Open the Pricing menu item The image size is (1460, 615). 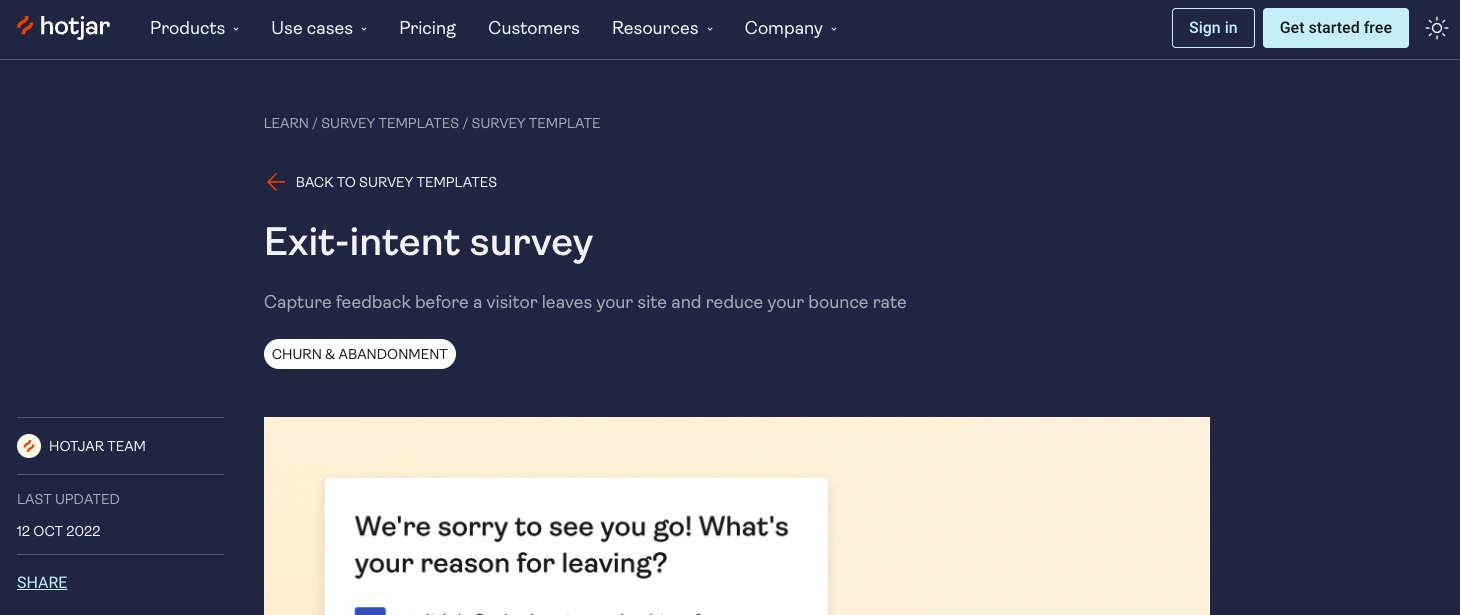pos(427,28)
